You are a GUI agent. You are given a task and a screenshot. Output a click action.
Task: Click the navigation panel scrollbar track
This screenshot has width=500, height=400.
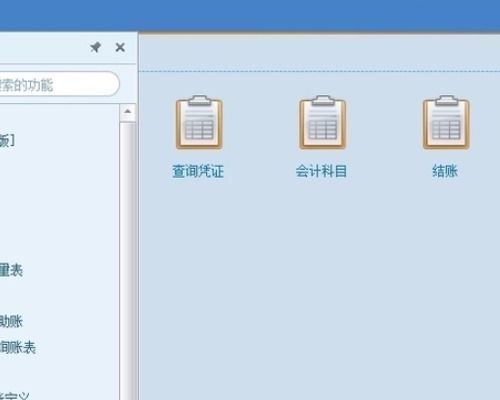pos(127,260)
